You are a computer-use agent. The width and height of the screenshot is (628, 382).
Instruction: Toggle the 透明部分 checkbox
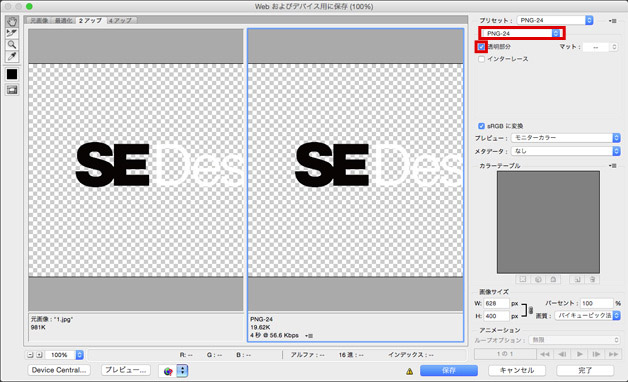coord(481,47)
